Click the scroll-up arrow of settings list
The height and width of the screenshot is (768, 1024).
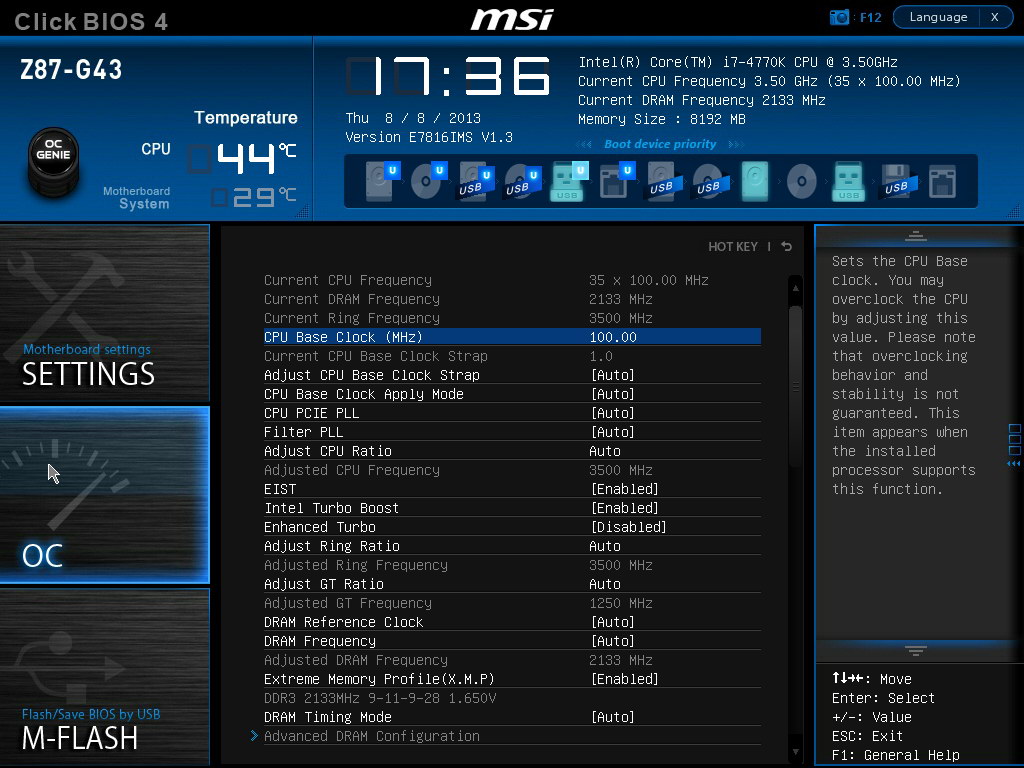tap(795, 287)
